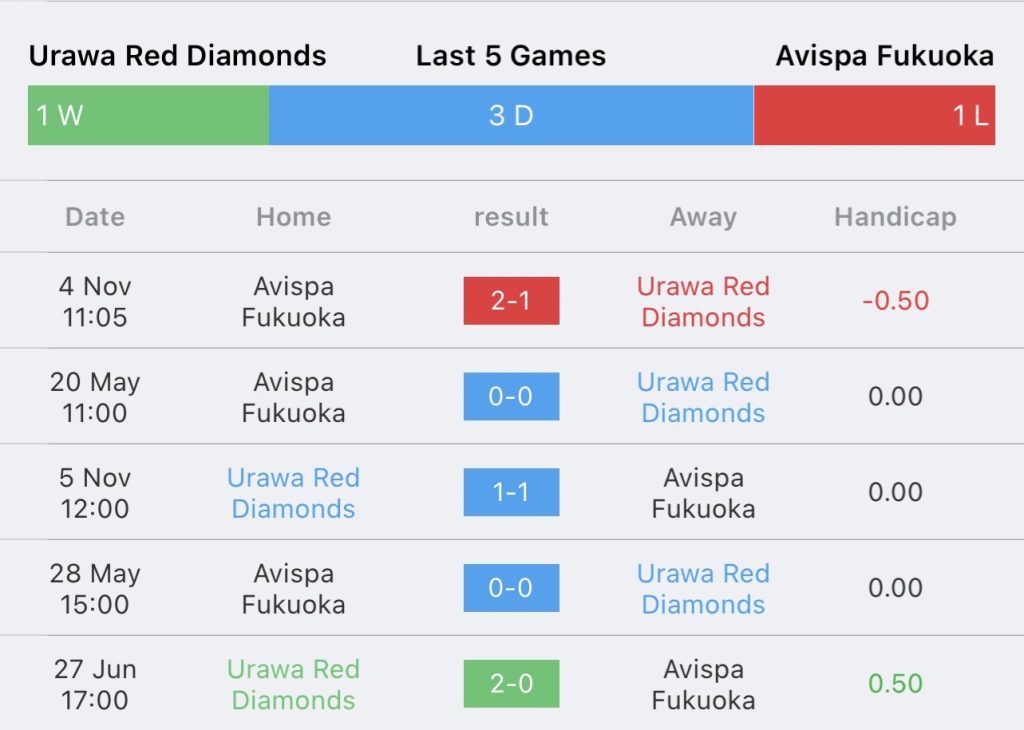The image size is (1024, 730).
Task: Click the Home column header
Action: (293, 217)
